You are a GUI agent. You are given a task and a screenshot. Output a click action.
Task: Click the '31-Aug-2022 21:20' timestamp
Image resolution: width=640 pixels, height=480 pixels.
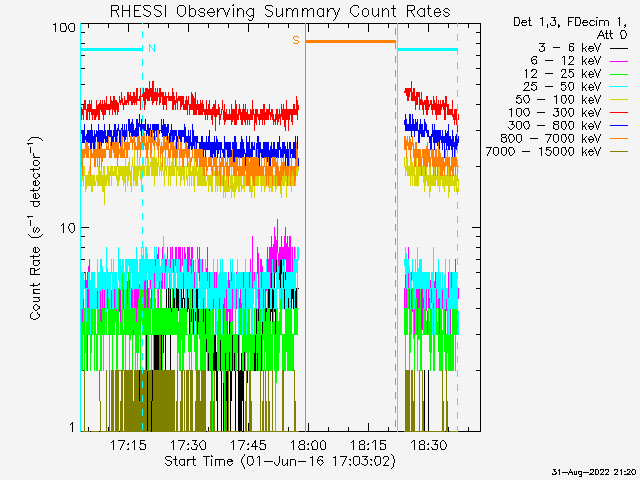tap(594, 472)
